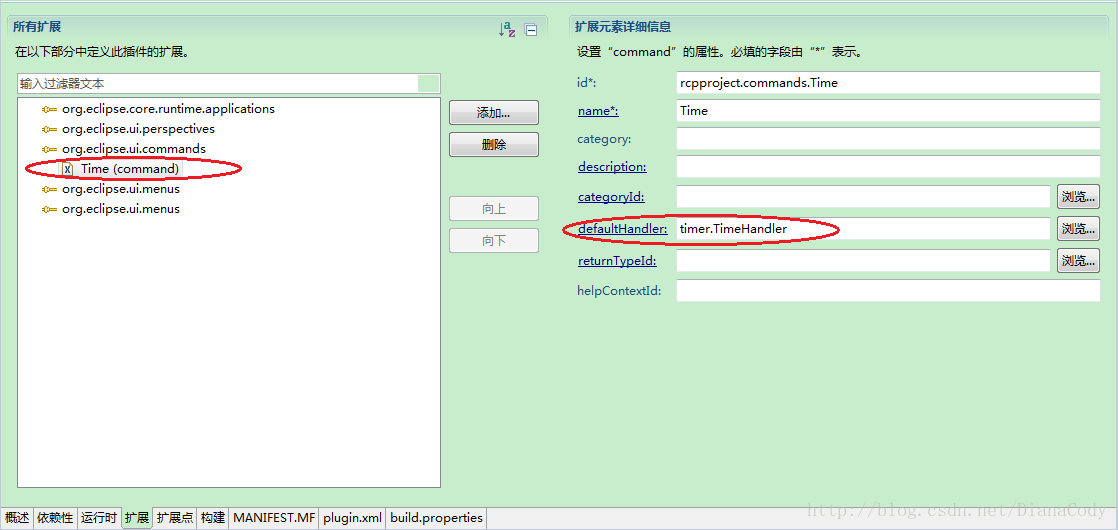Open the MANIFEST.MF tab
1118x530 pixels.
click(274, 518)
